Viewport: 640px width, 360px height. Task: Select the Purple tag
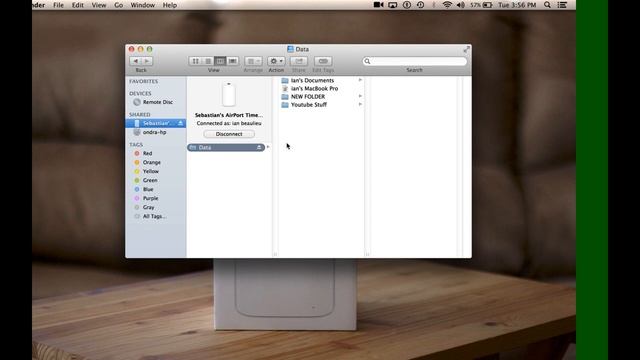150,198
